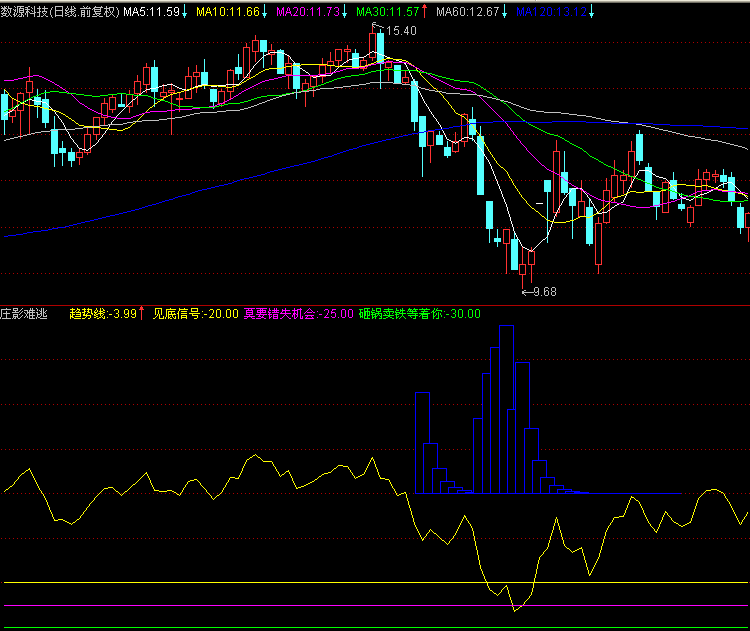Click the 9.68 low price marker
This screenshot has width=750, height=631.
(x=544, y=291)
